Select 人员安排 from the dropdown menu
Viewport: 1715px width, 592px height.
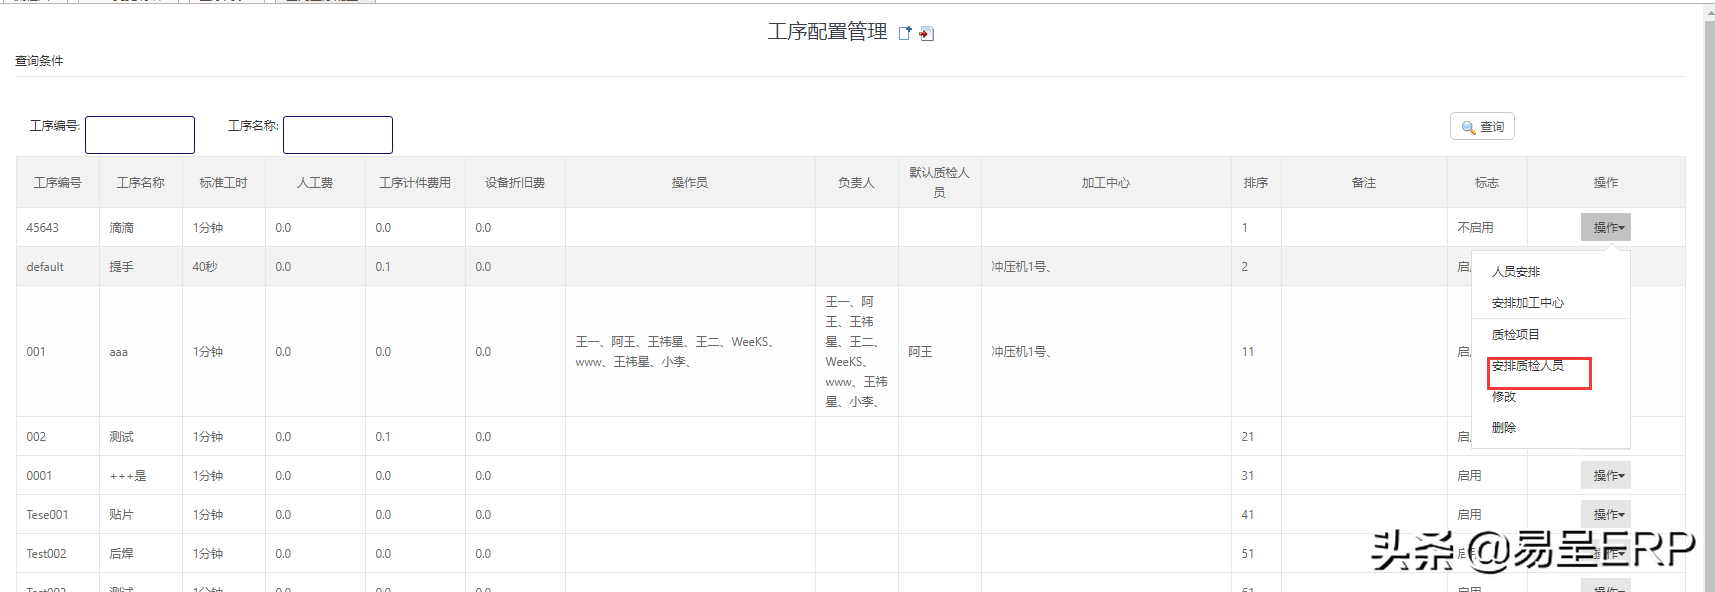pos(1516,272)
